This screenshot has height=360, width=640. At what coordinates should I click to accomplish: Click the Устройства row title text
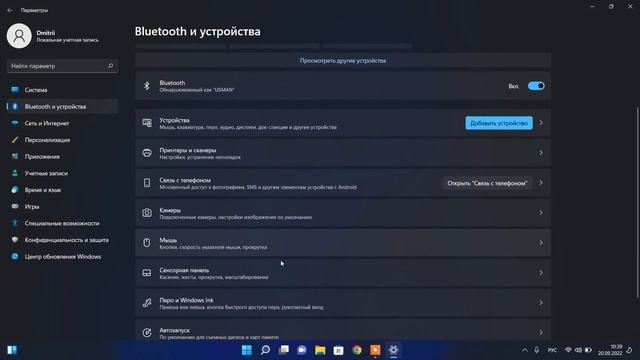tap(174, 120)
